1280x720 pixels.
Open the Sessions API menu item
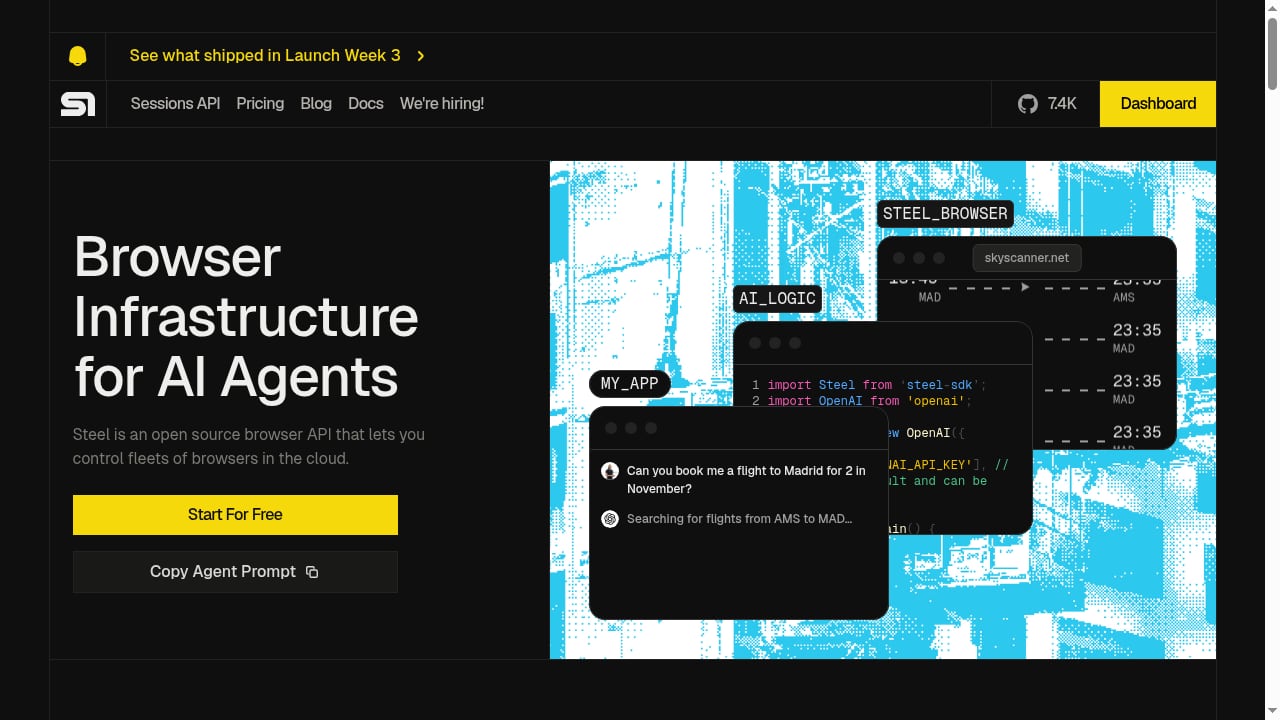click(175, 104)
